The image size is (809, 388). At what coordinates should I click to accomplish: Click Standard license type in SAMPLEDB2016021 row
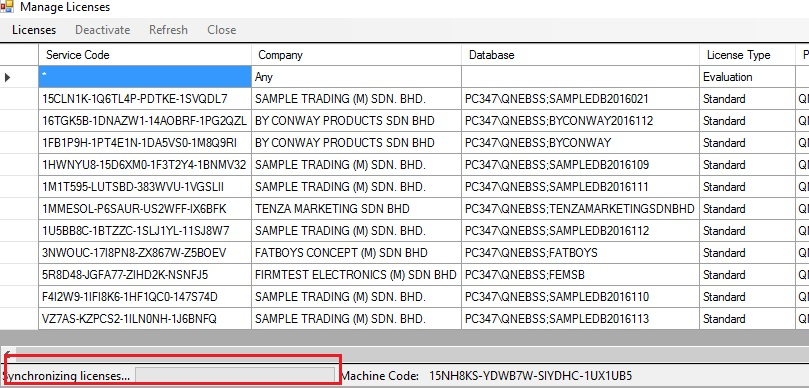[x=748, y=99]
